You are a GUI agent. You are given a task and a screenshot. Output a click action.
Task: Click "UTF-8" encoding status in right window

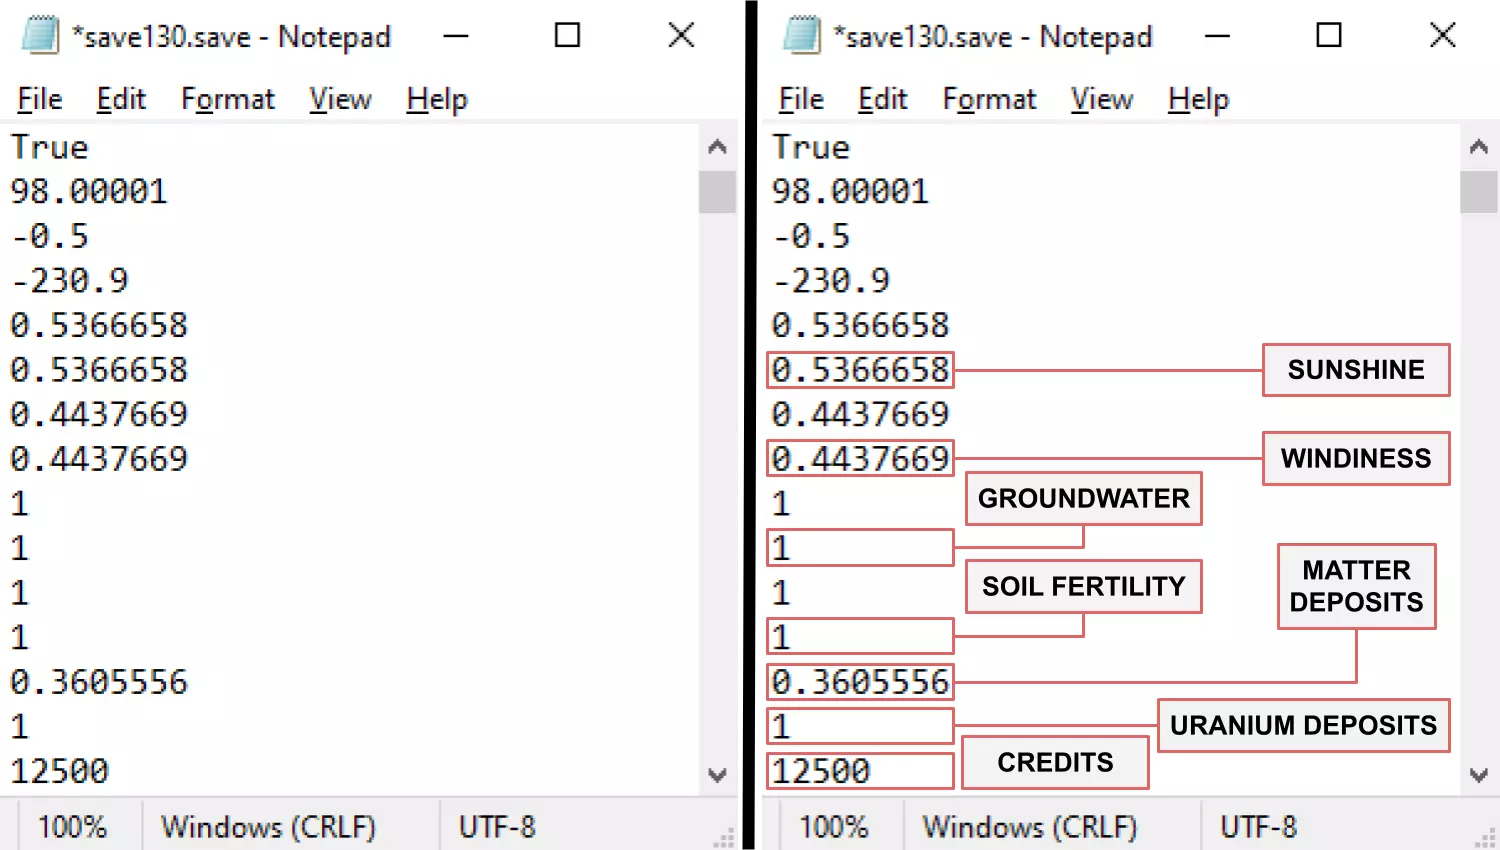pyautogui.click(x=1258, y=827)
